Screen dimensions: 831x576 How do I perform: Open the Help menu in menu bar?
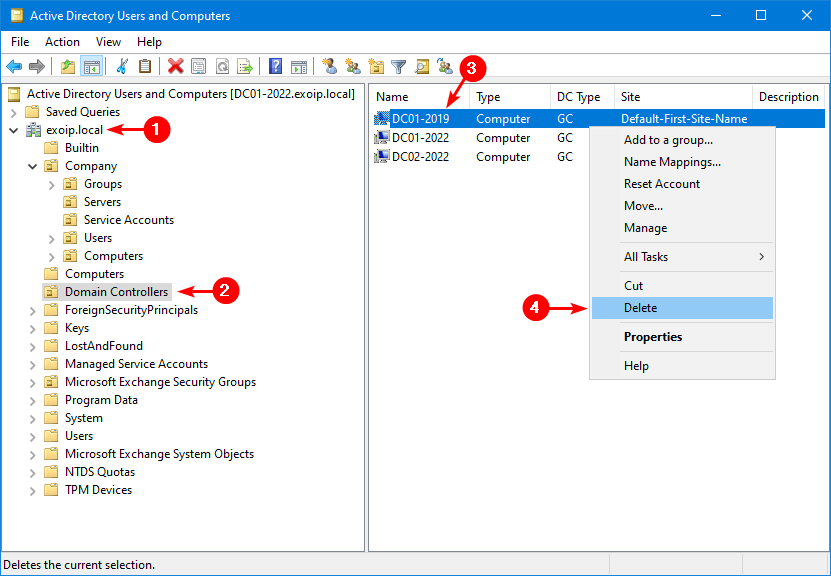pyautogui.click(x=149, y=42)
